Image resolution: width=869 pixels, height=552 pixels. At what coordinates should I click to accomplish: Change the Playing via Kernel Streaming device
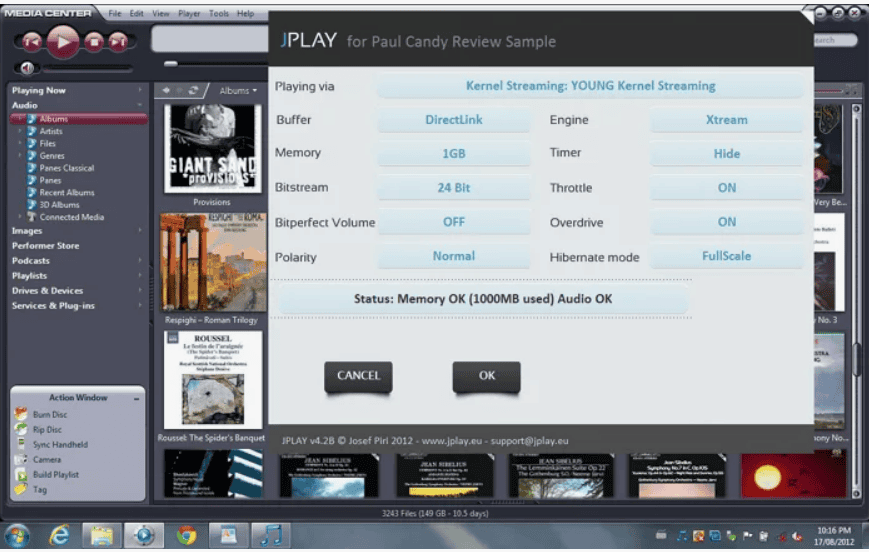pyautogui.click(x=590, y=86)
